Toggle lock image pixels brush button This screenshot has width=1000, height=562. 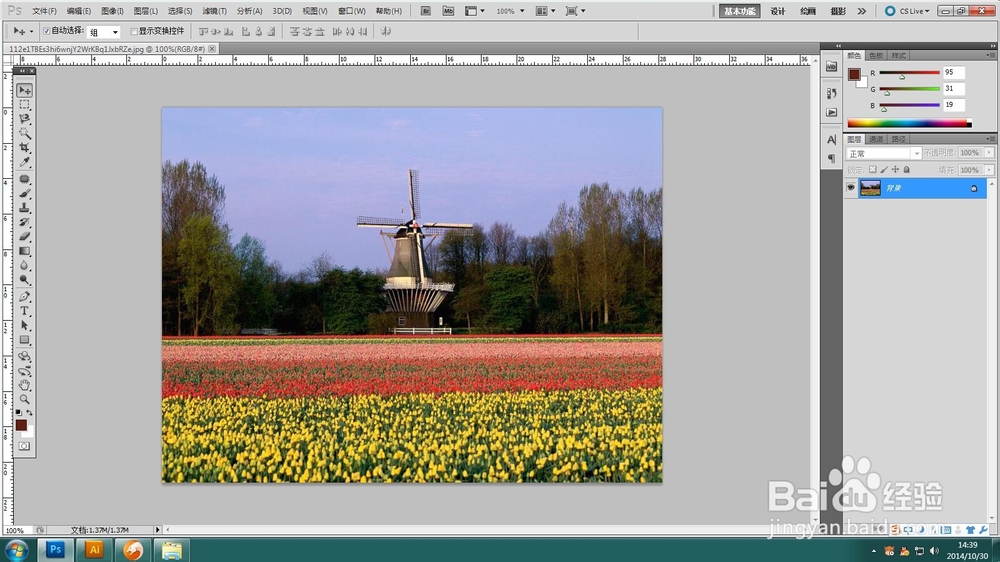(884, 170)
